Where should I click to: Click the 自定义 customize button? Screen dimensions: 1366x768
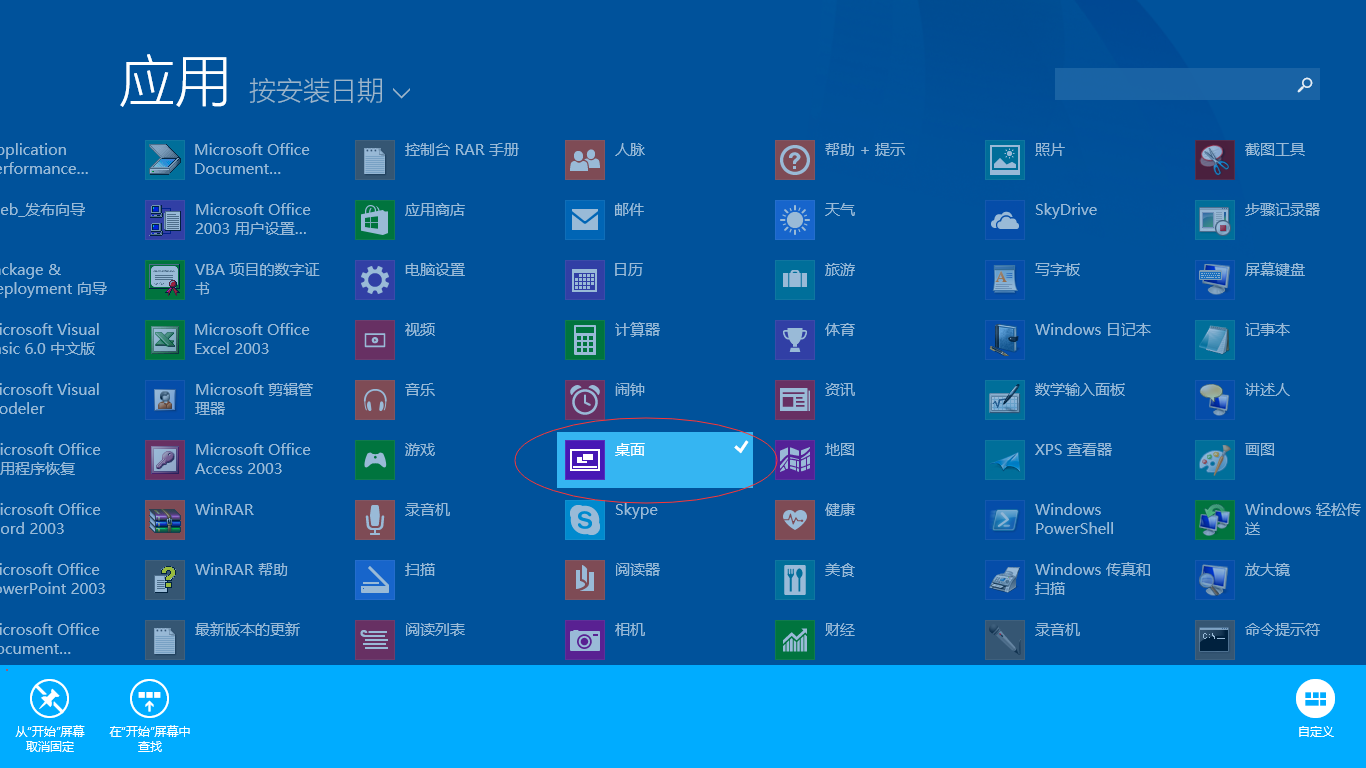1316,710
